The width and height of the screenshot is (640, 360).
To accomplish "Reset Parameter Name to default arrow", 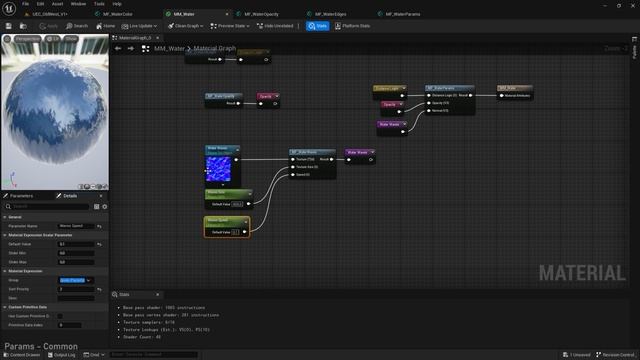I will click(99, 226).
